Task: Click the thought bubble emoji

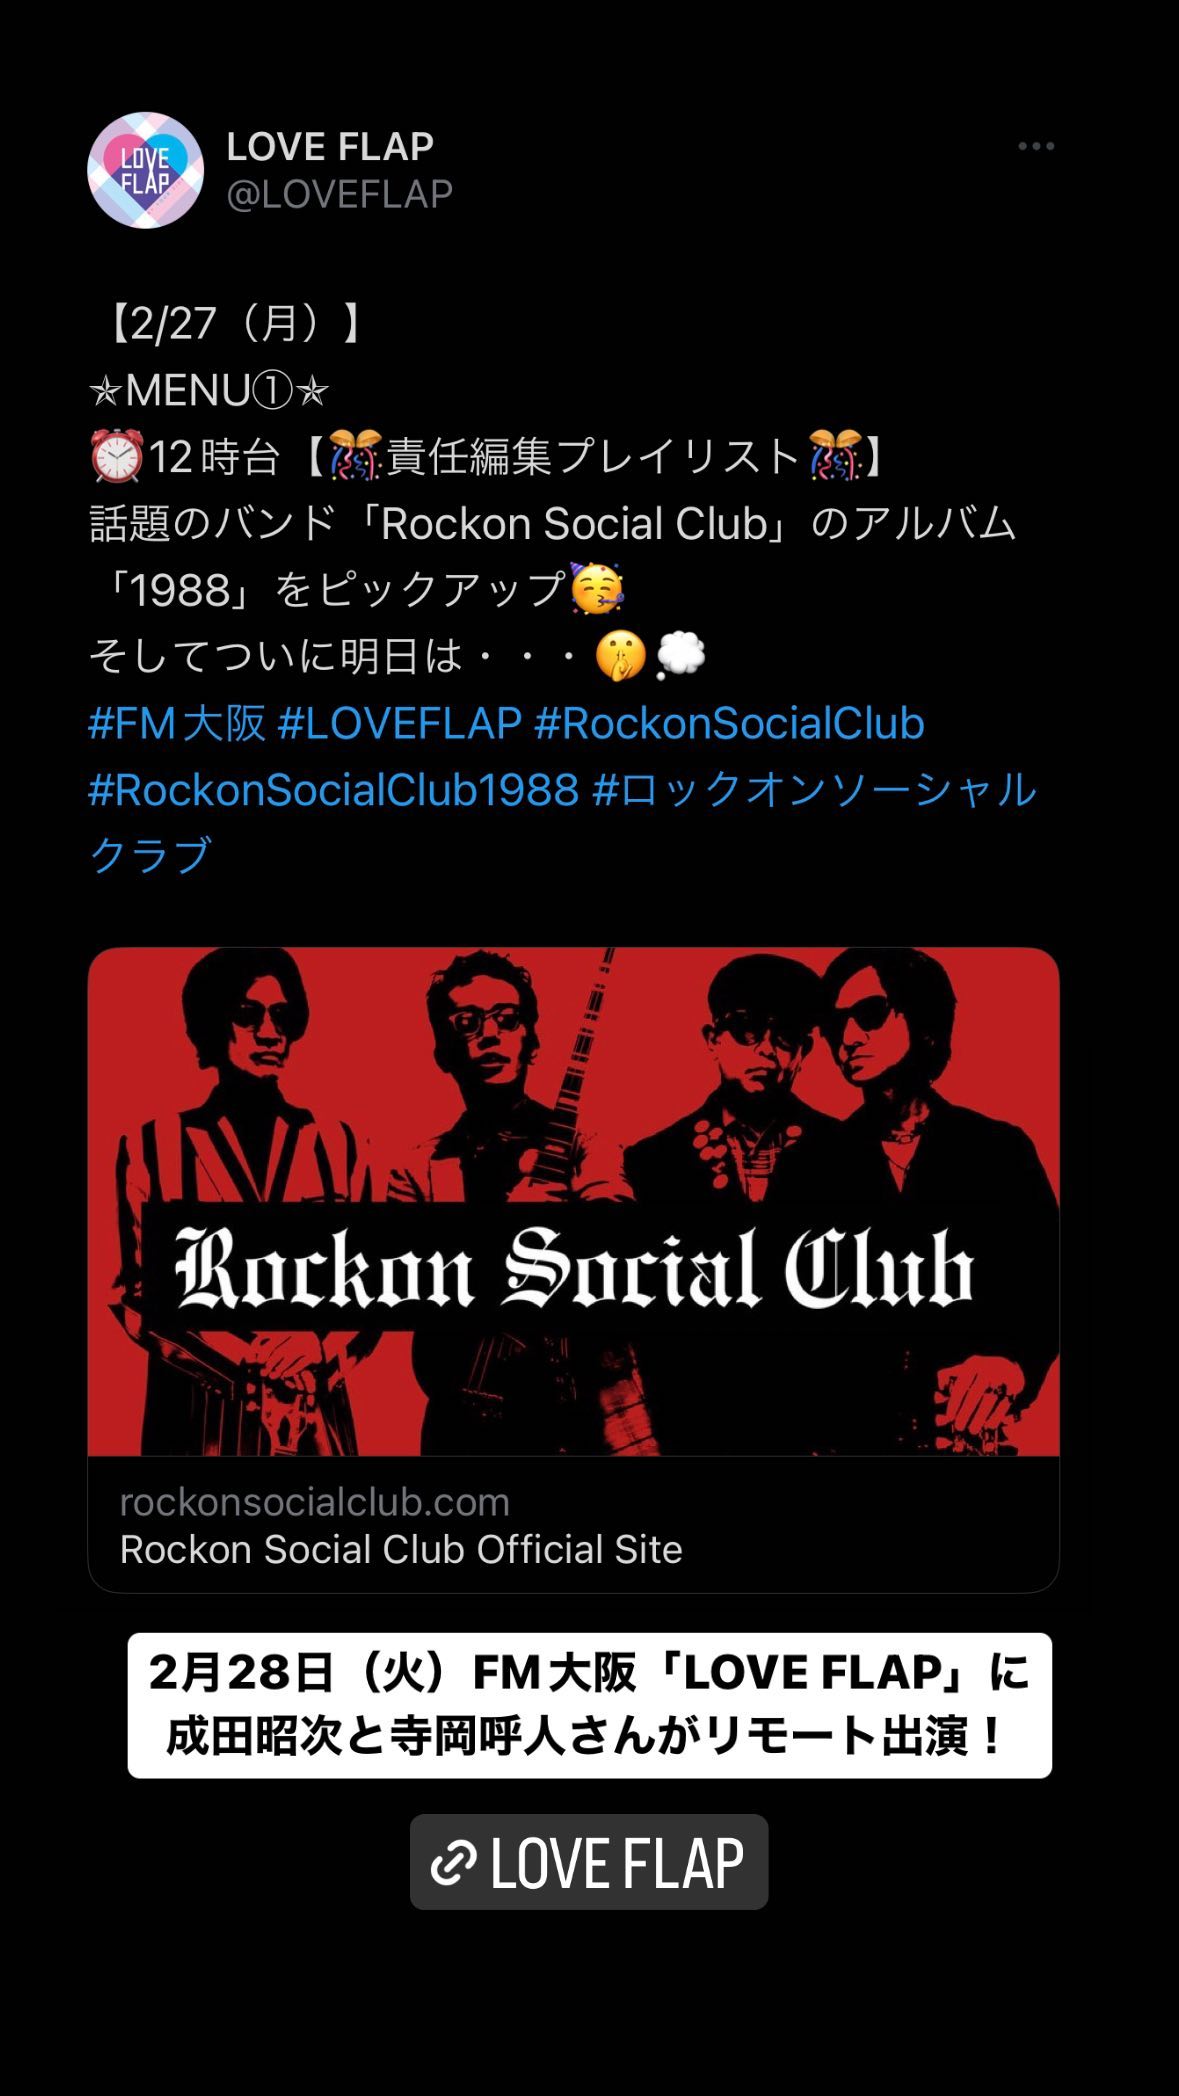Action: (x=681, y=656)
